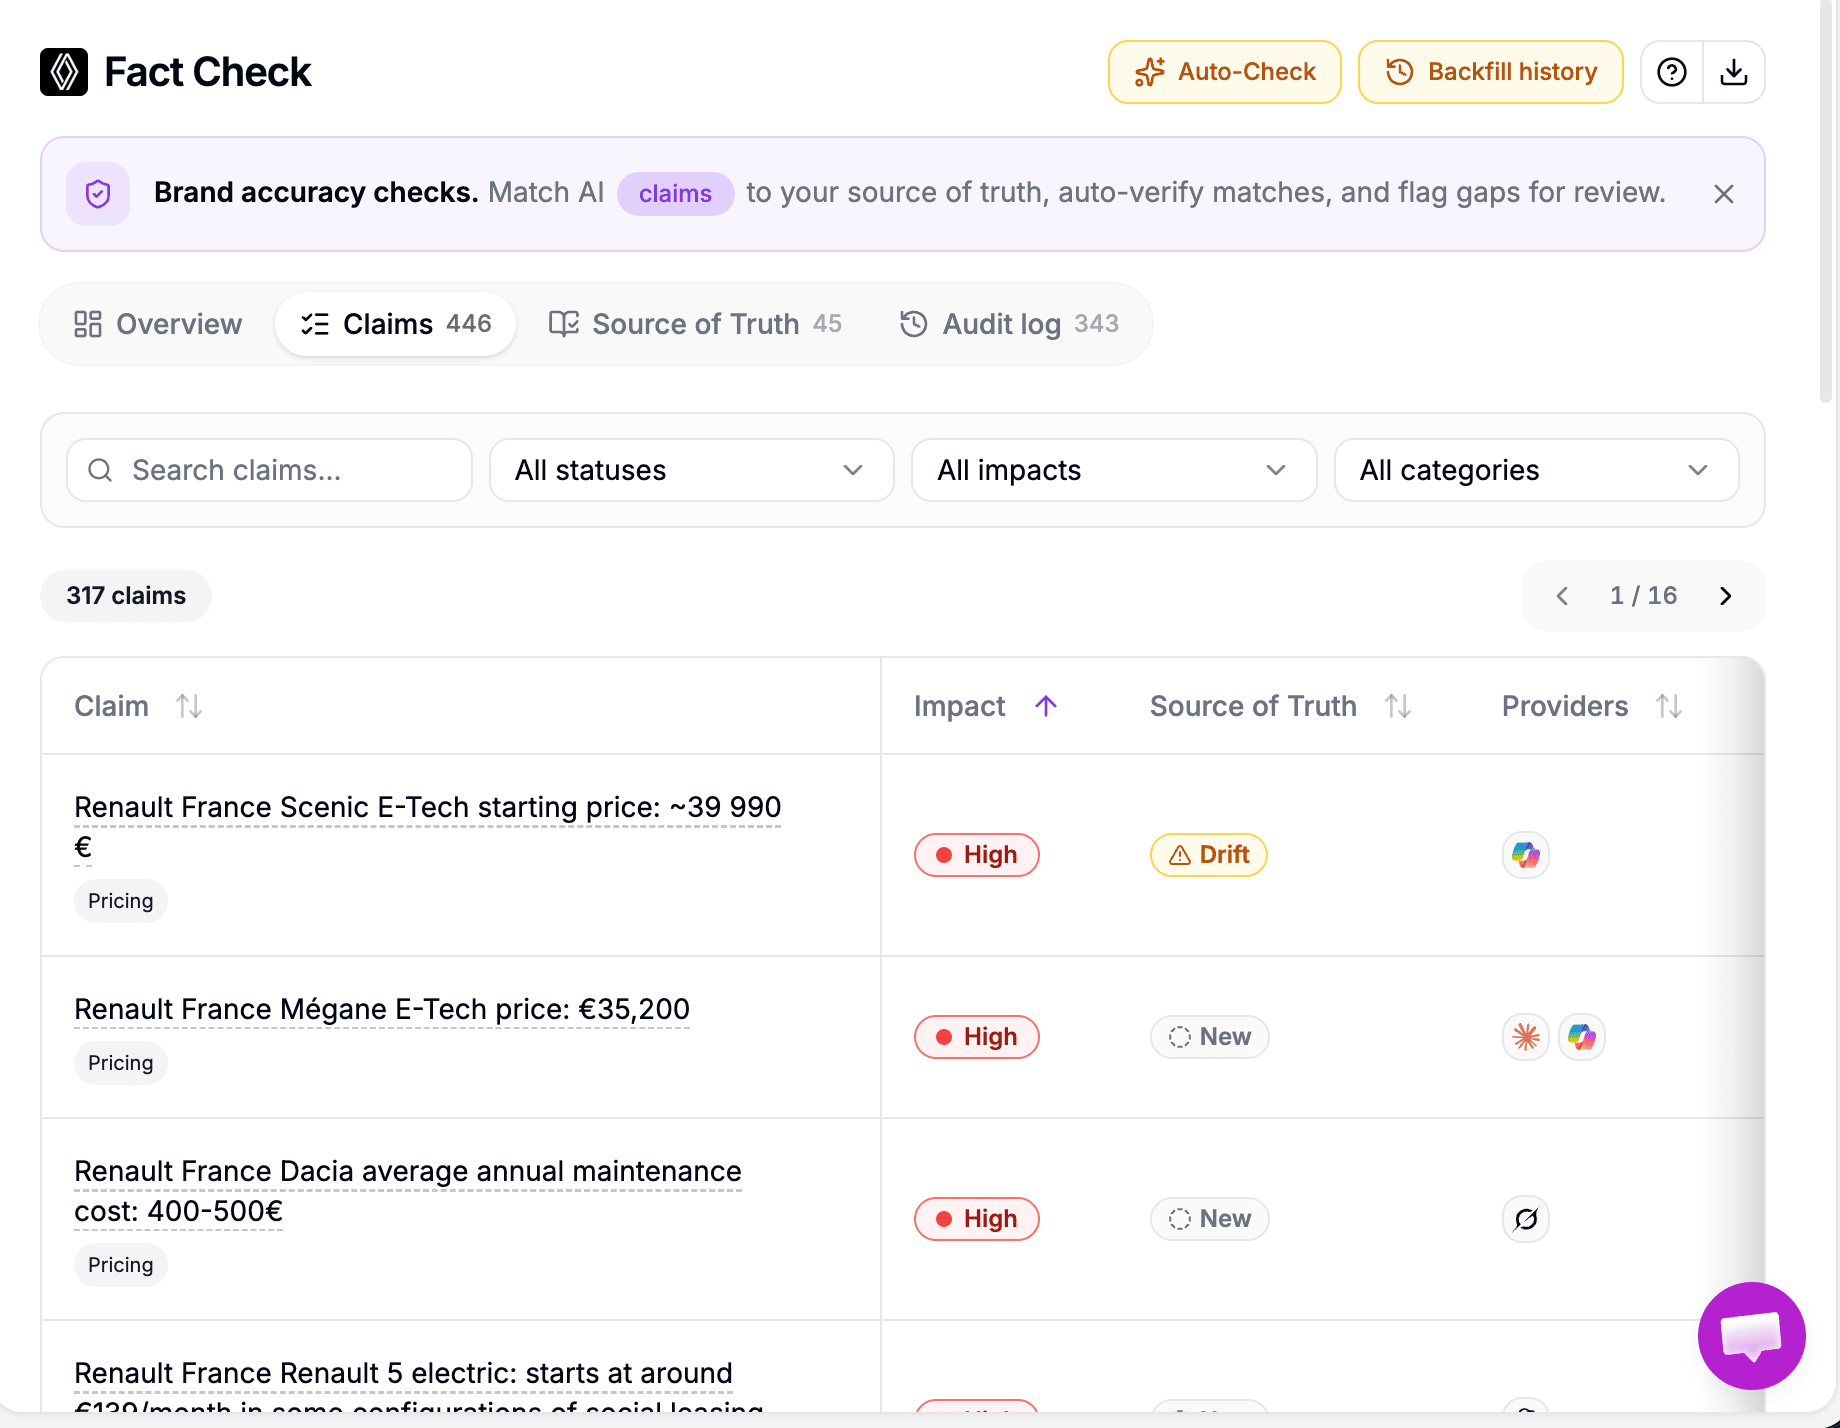This screenshot has width=1840, height=1428.
Task: Go to the previous claims page
Action: pyautogui.click(x=1562, y=596)
